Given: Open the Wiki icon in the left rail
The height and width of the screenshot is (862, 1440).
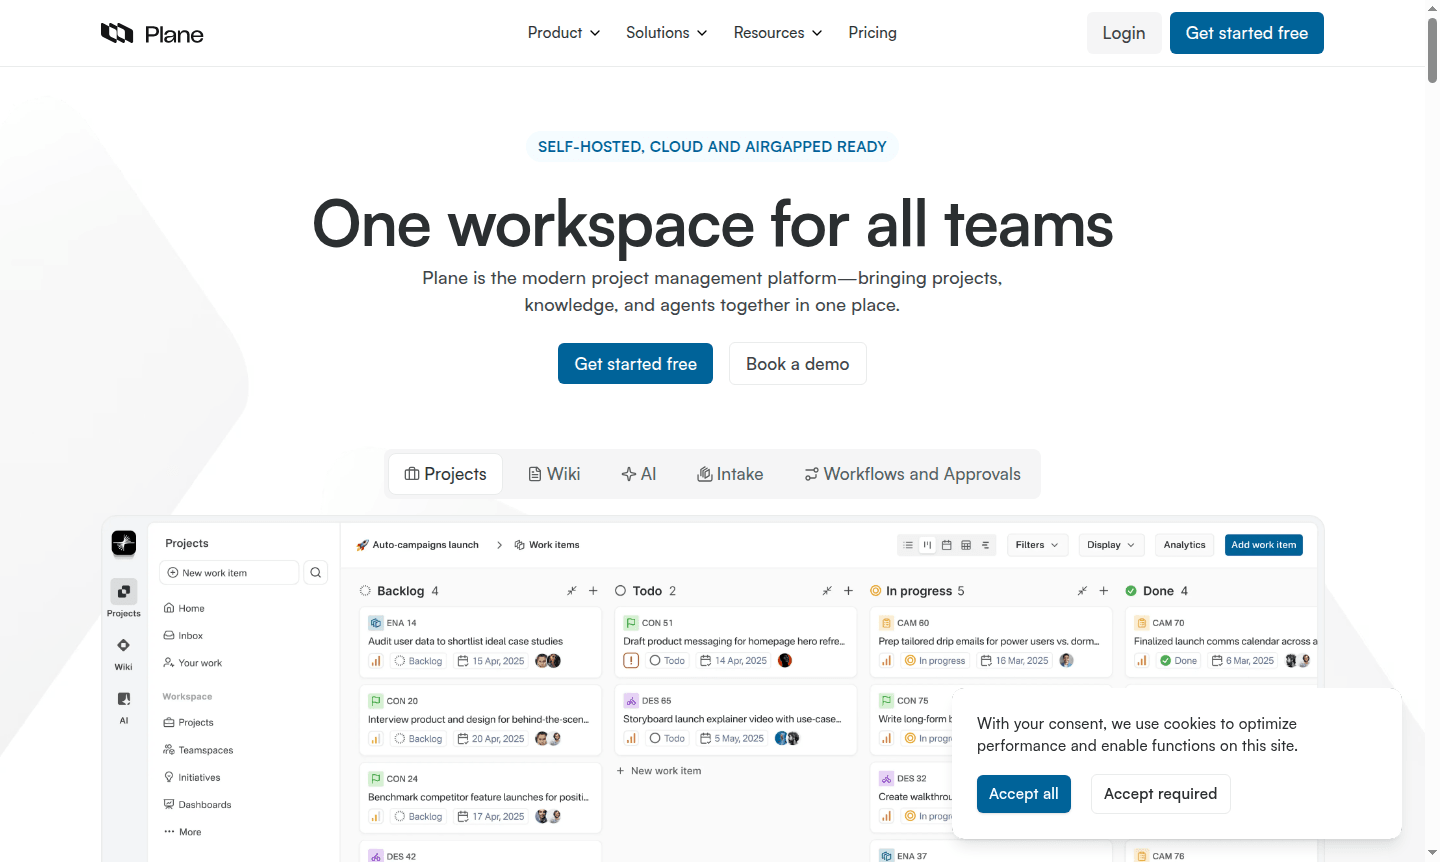Looking at the screenshot, I should (x=124, y=646).
